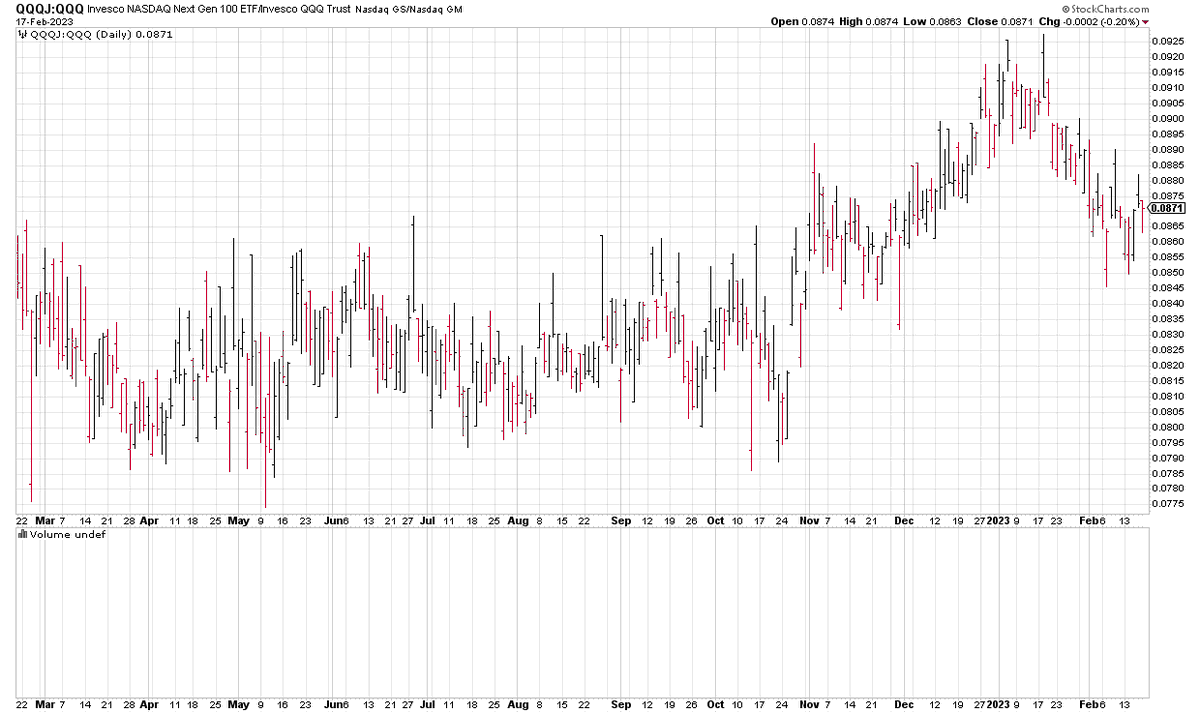Click the Jun label under the Volume panel
Image resolution: width=1200 pixels, height=713 pixels.
[x=335, y=704]
